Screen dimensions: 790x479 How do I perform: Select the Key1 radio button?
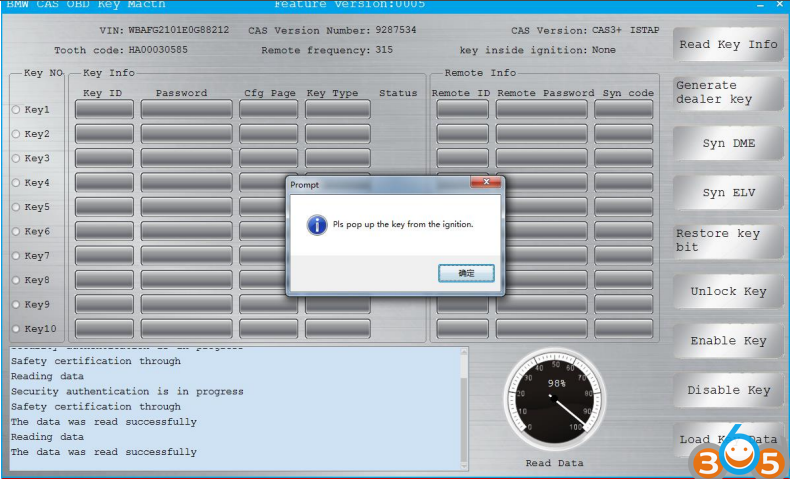[16, 109]
